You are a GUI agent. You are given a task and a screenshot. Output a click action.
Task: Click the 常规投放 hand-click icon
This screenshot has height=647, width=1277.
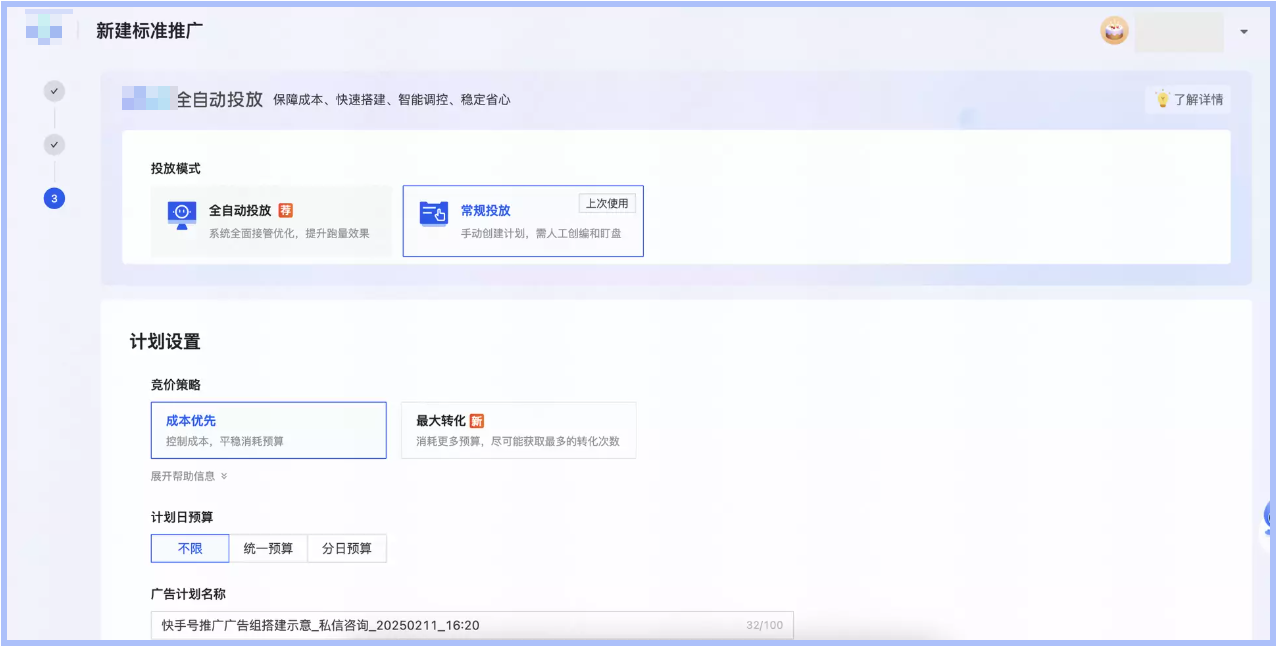click(432, 211)
